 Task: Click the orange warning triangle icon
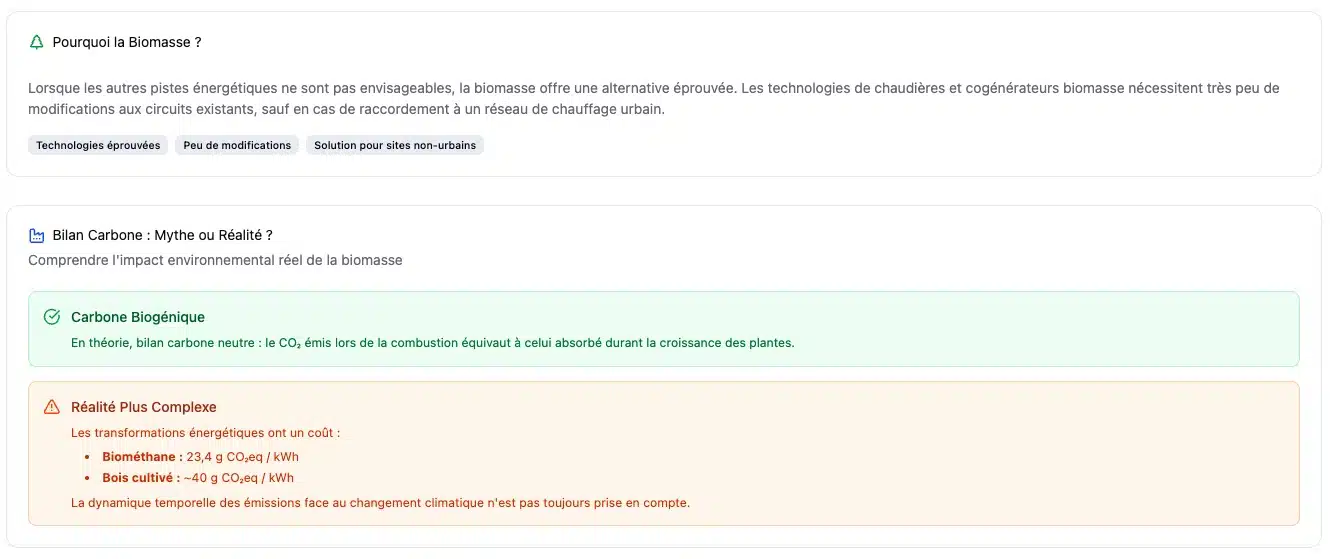tap(52, 407)
